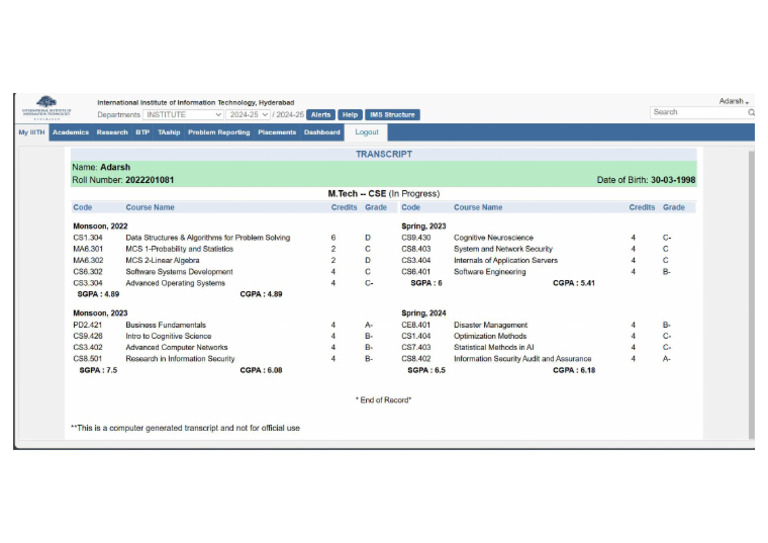Open the Research menu
The height and width of the screenshot is (543, 768).
click(x=112, y=132)
